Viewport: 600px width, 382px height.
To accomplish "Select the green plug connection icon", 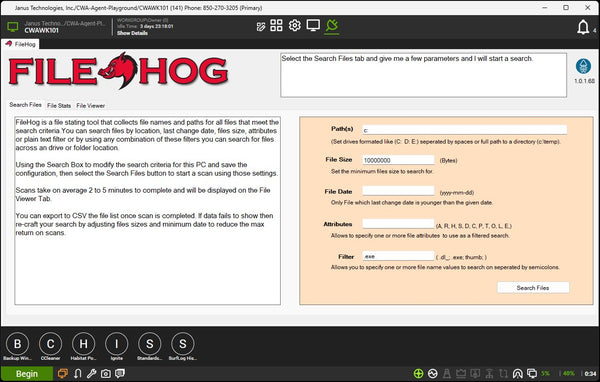I will click(332, 26).
